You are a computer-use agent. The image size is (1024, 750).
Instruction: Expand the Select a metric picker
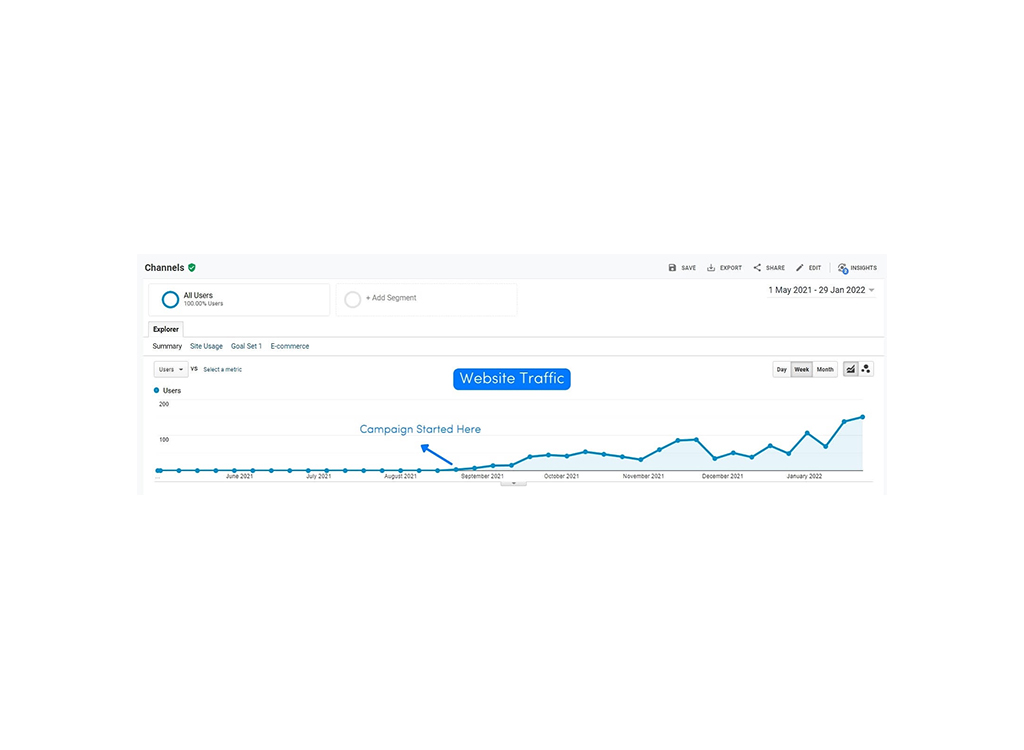(221, 369)
